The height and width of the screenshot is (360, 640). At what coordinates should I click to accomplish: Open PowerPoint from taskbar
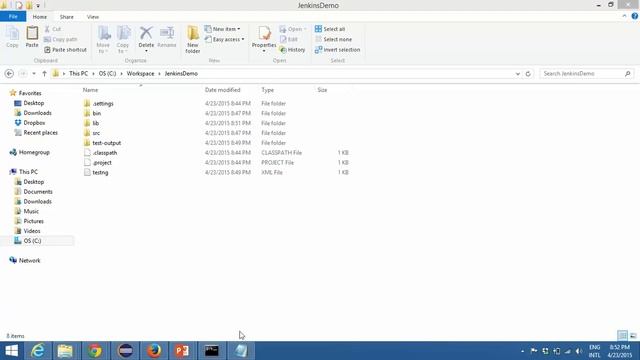[x=182, y=351]
